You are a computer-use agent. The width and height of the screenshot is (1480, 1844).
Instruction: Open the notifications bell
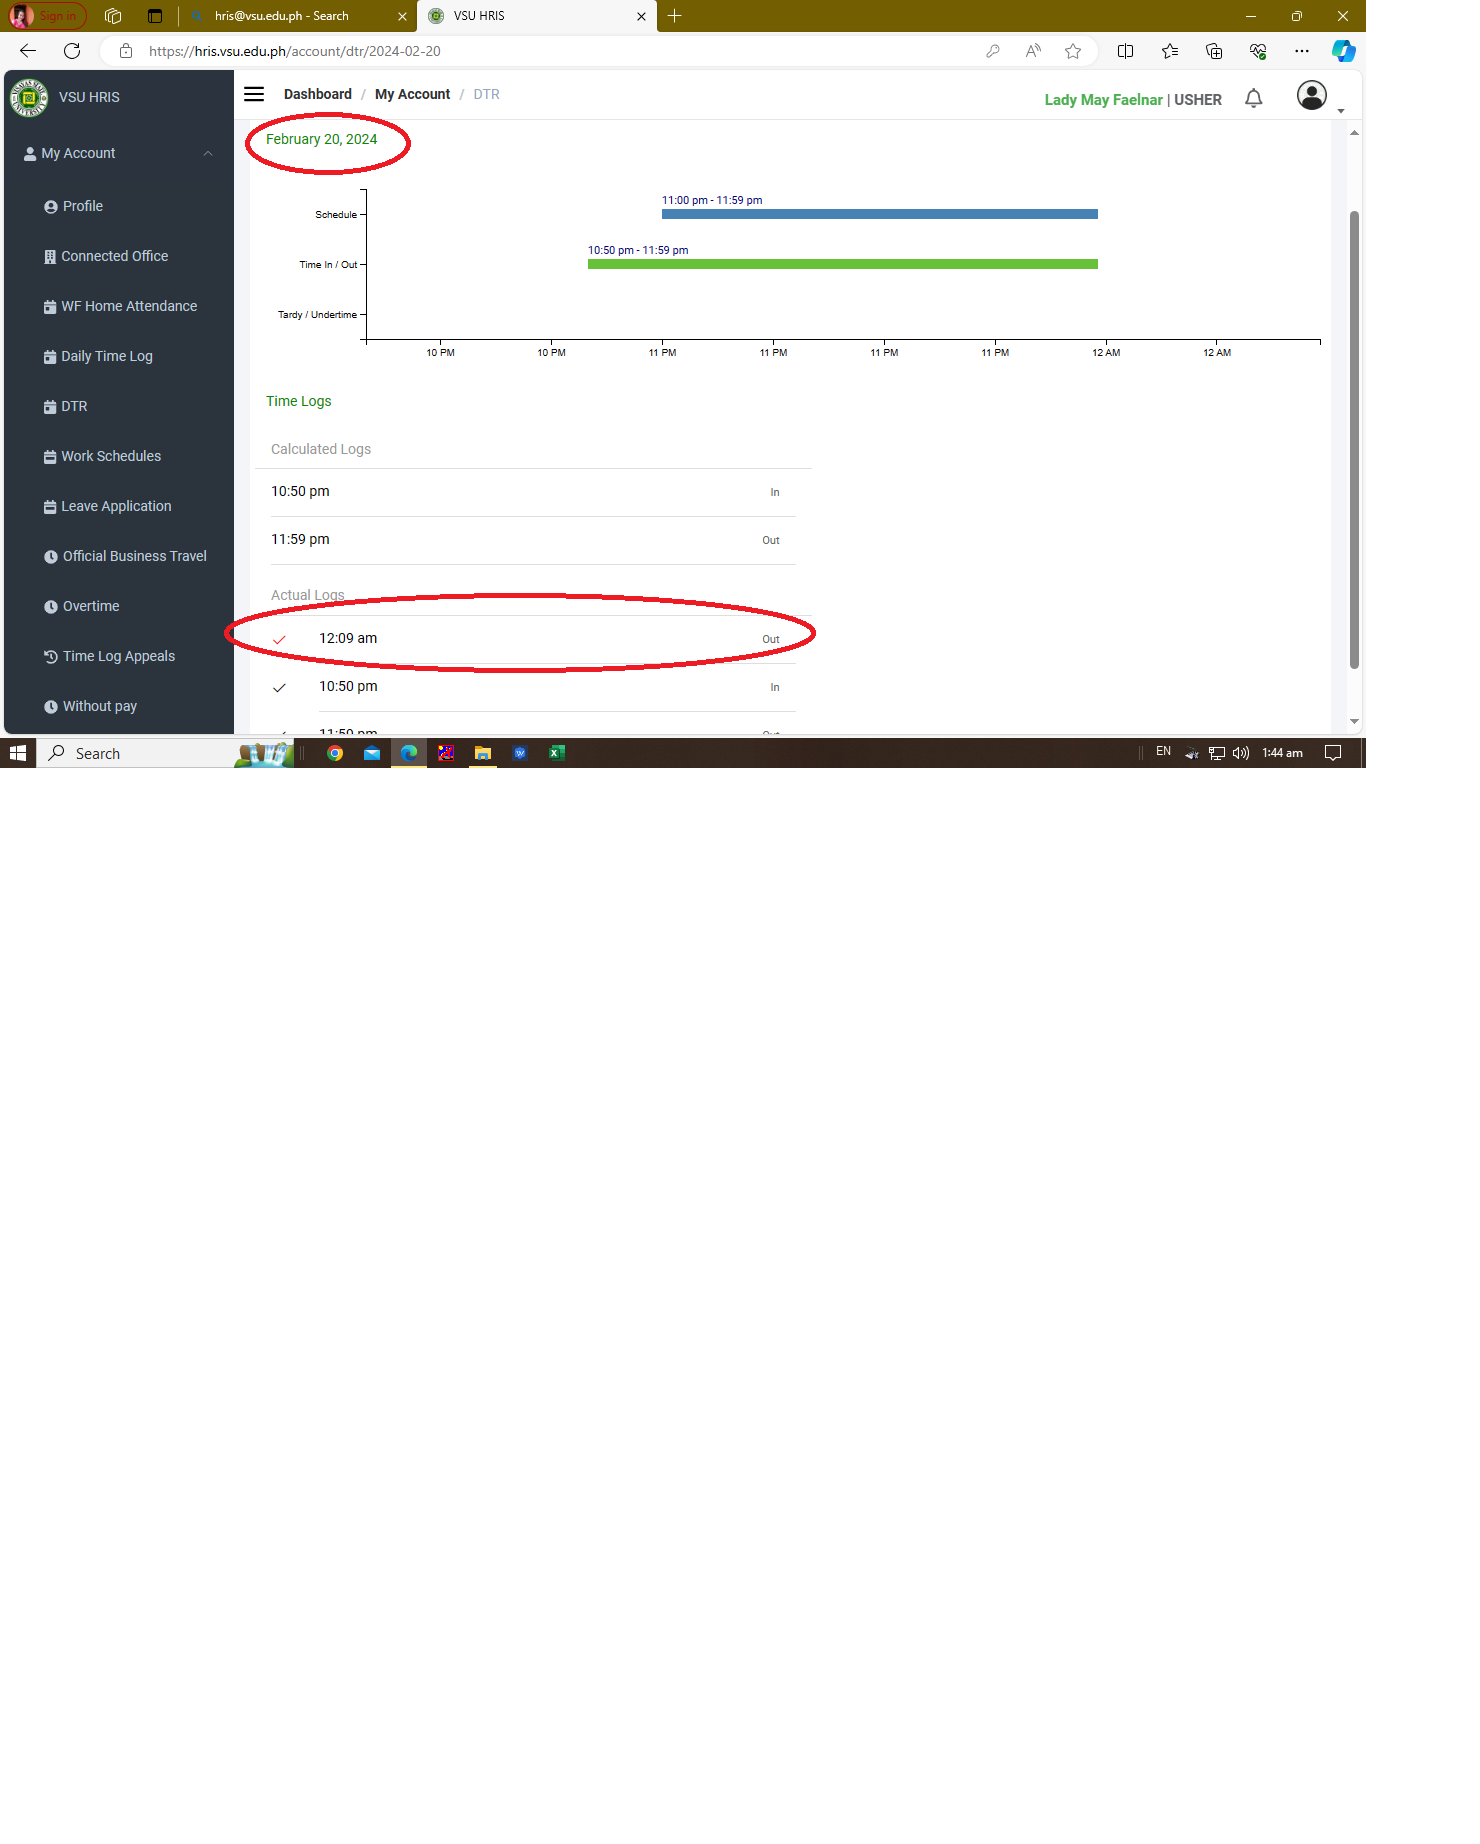(x=1253, y=98)
